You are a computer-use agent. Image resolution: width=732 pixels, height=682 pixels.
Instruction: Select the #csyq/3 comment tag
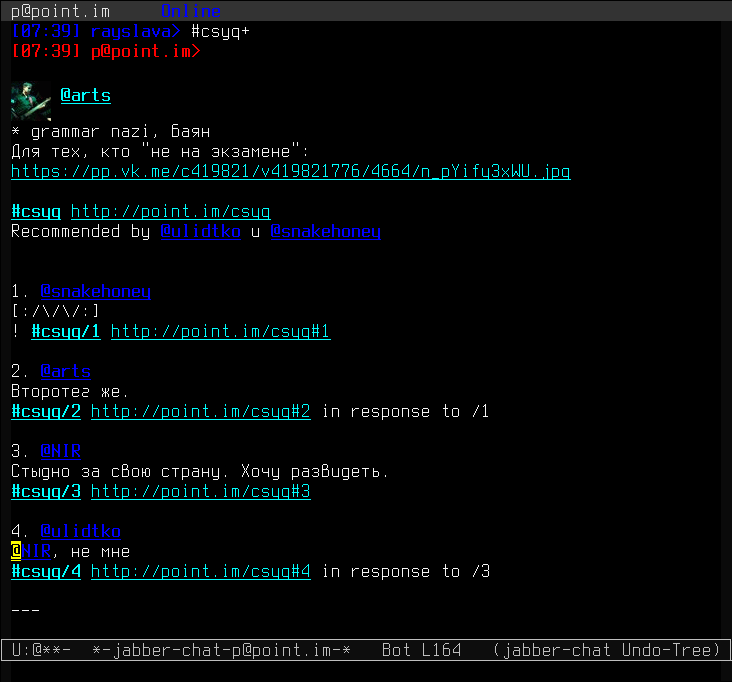(x=46, y=492)
